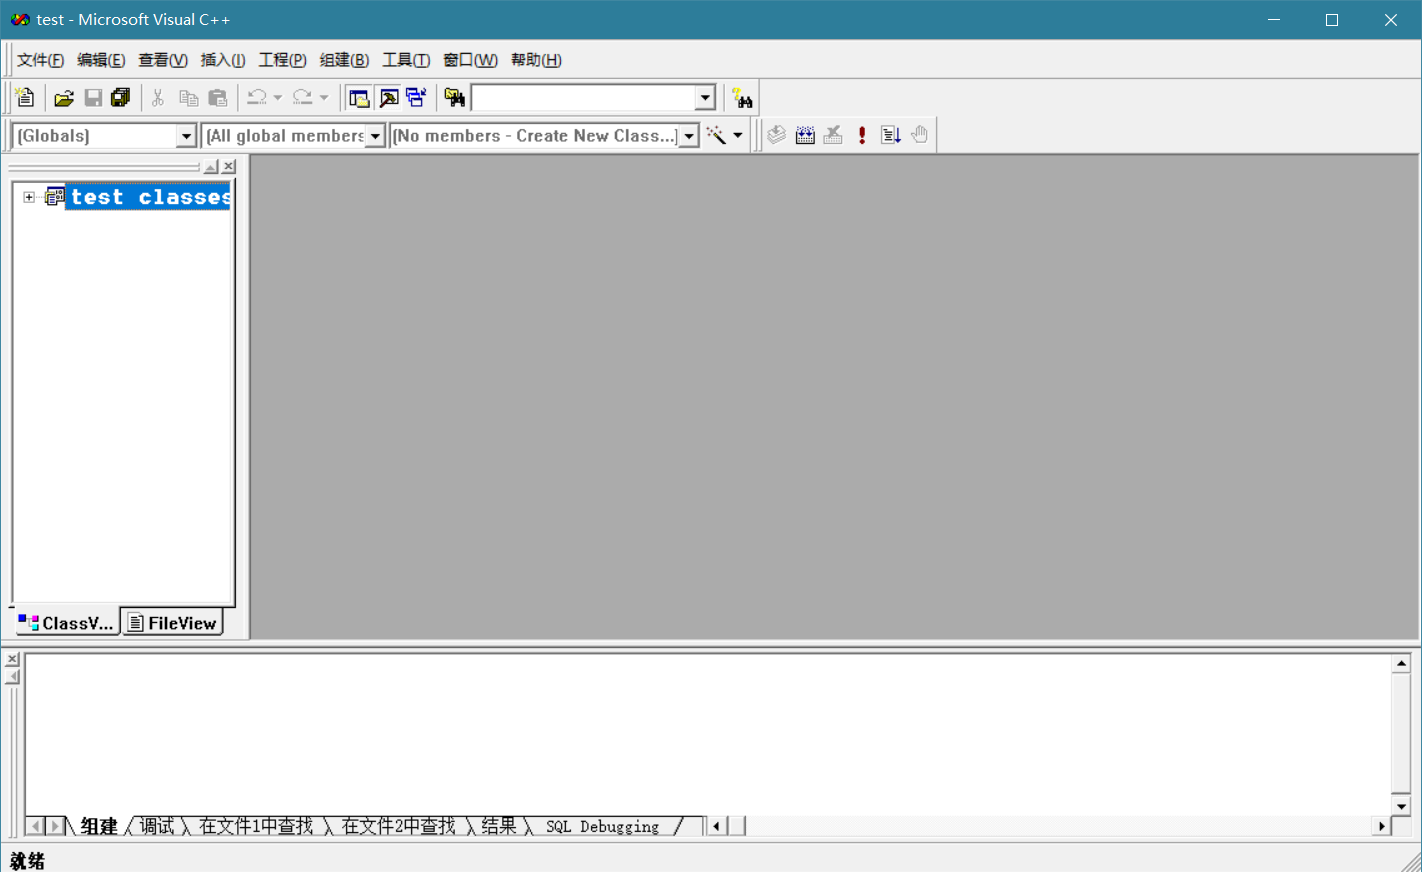The image size is (1422, 872).
Task: Open the WizardBar actions wand dropdown arrow
Action: 738,135
